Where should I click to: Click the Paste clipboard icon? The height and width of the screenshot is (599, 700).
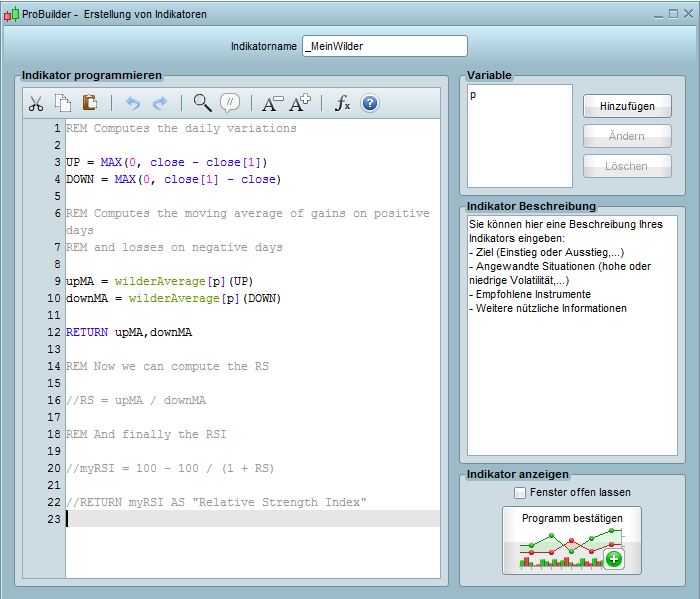[x=90, y=103]
